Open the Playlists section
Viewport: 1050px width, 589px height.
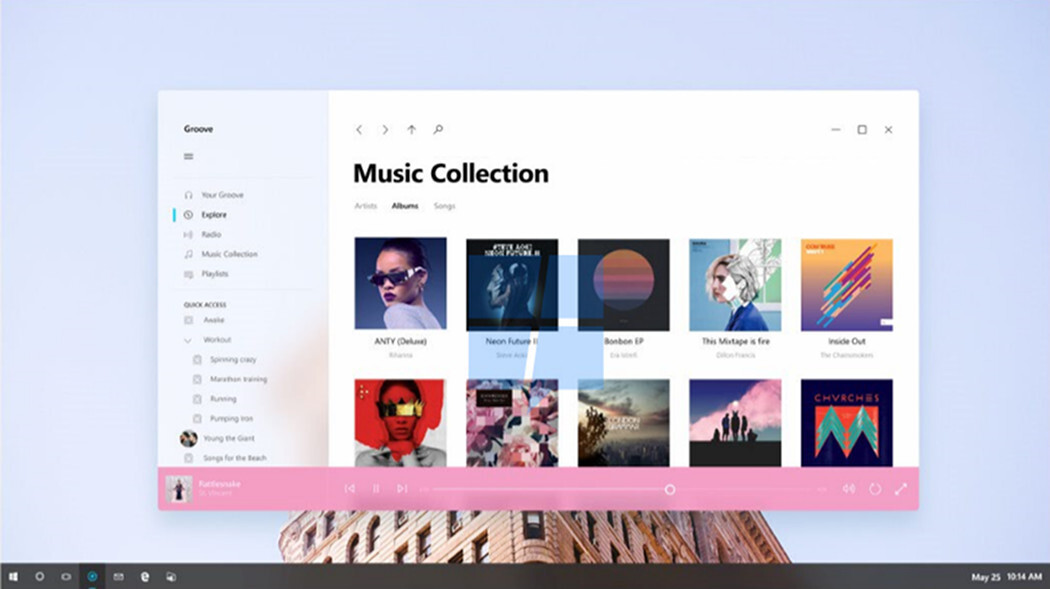pos(216,274)
